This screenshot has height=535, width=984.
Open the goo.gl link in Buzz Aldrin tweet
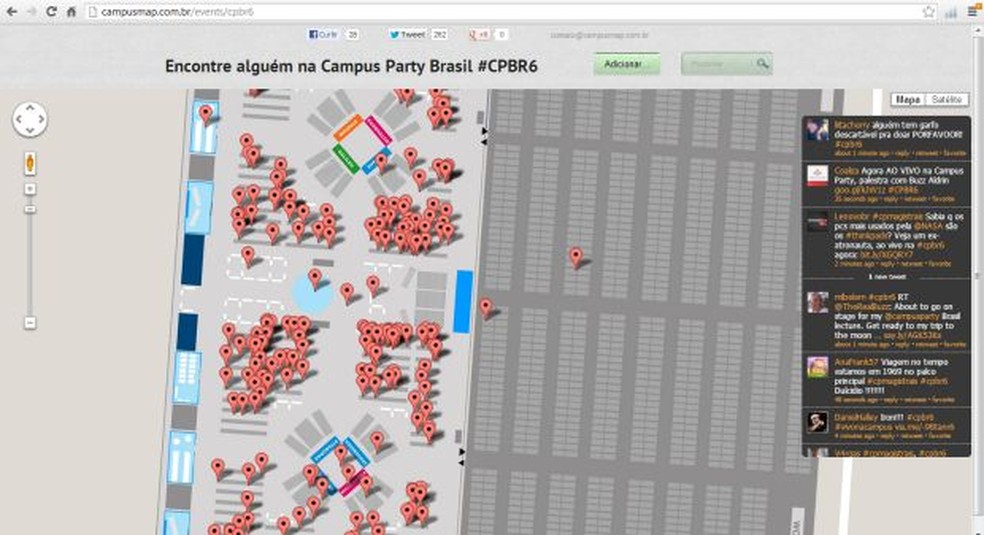point(860,190)
